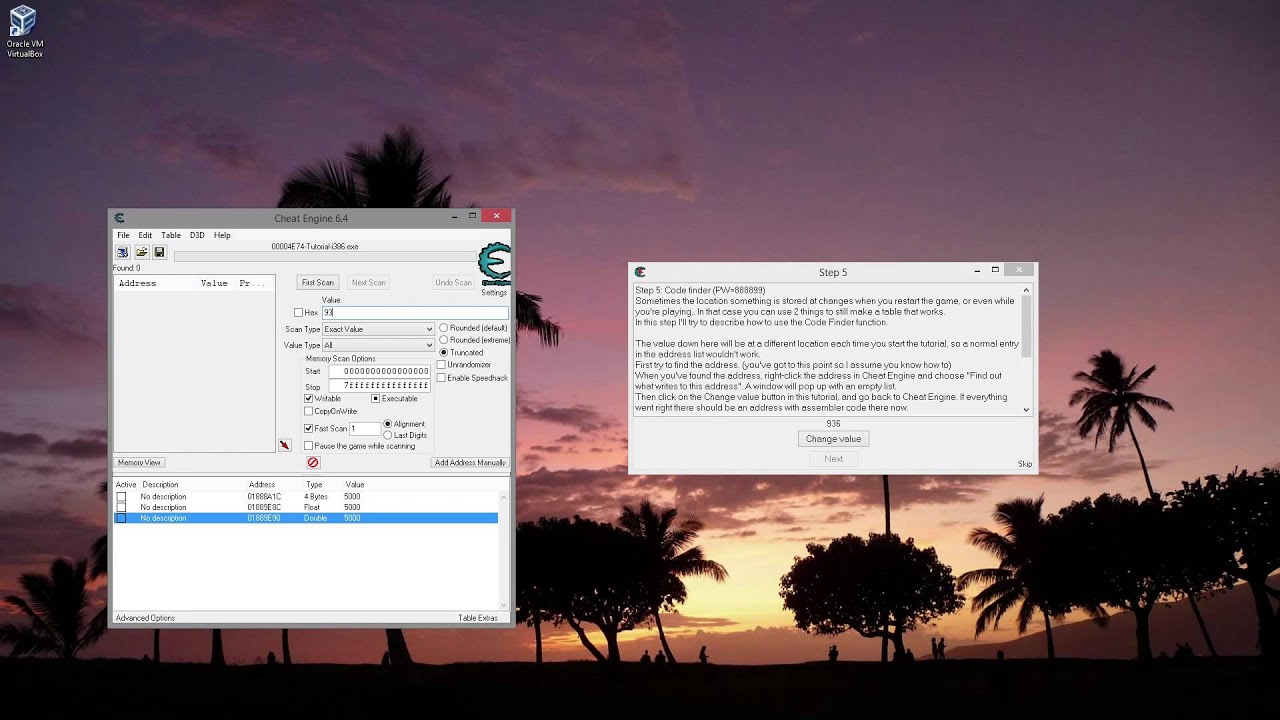1280x720 pixels.
Task: Click Step 5 text scrollbar down arrow
Action: [1026, 409]
